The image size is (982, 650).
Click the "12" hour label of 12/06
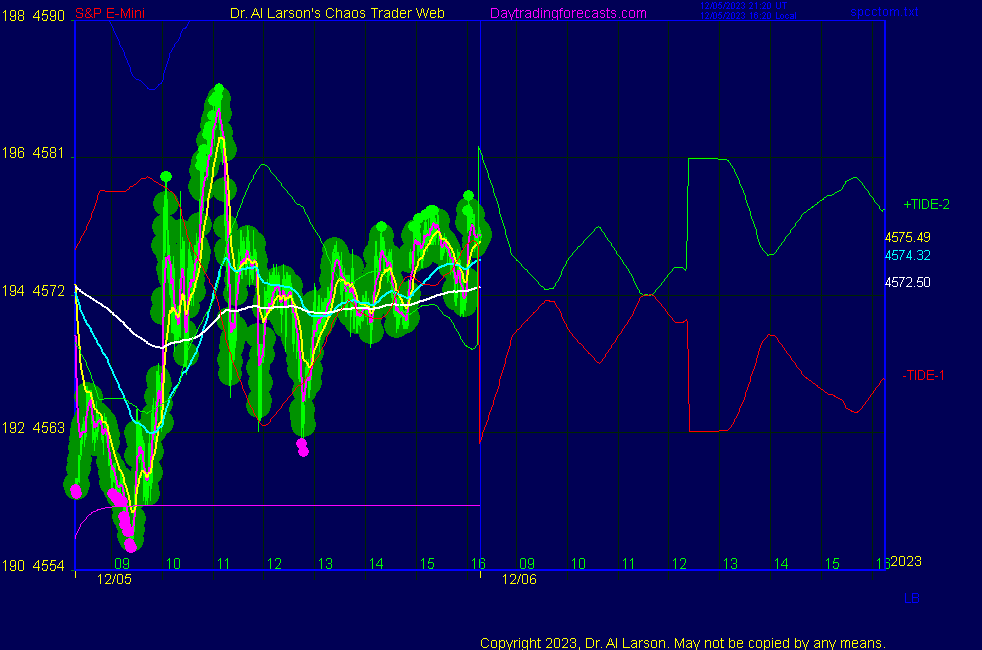(680, 564)
